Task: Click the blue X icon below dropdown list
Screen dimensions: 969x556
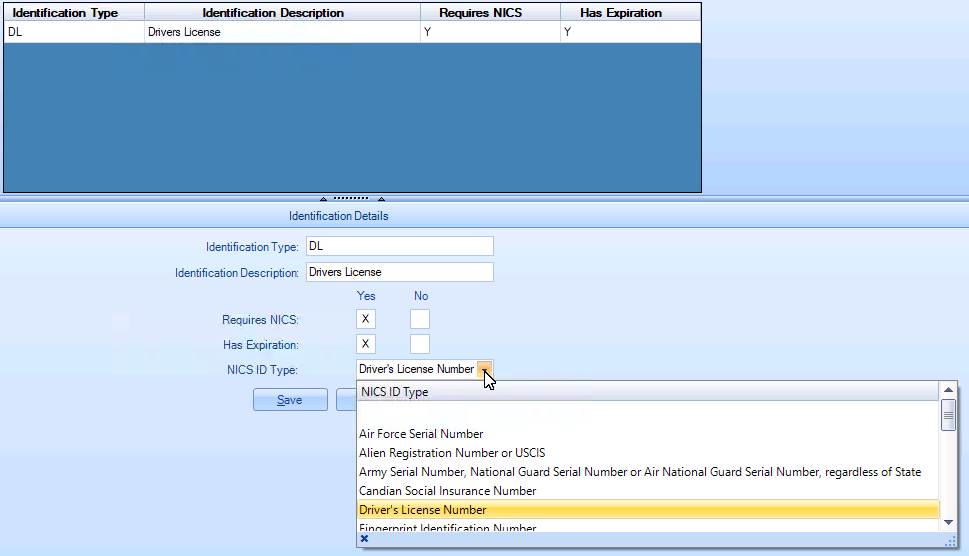Action: point(364,539)
